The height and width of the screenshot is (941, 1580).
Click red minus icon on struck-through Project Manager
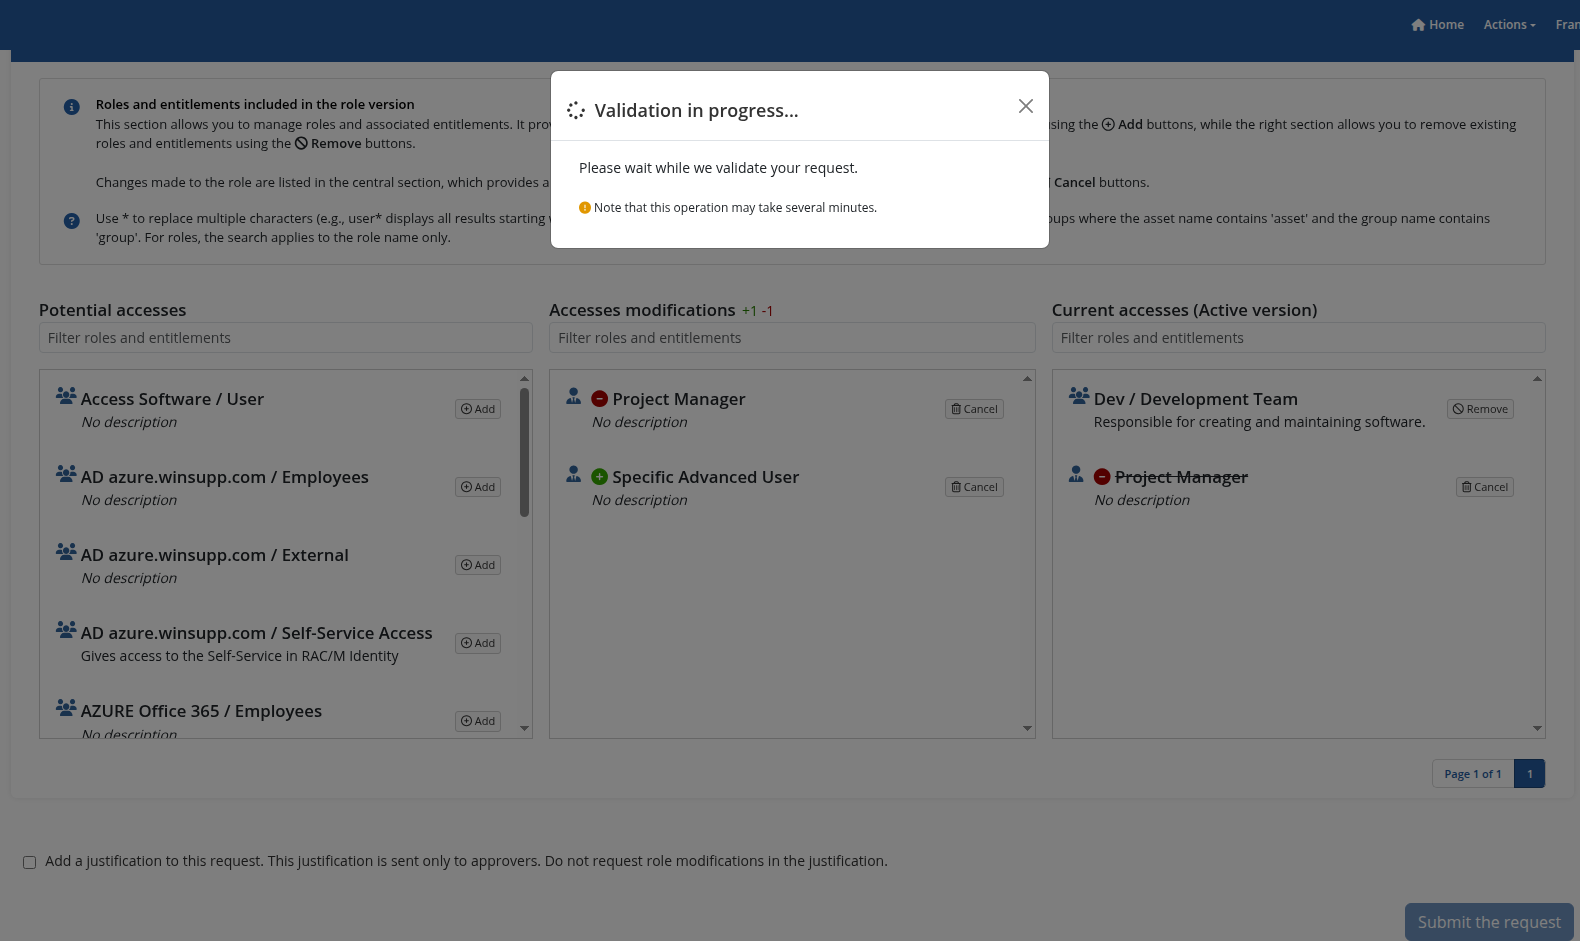(x=1102, y=477)
